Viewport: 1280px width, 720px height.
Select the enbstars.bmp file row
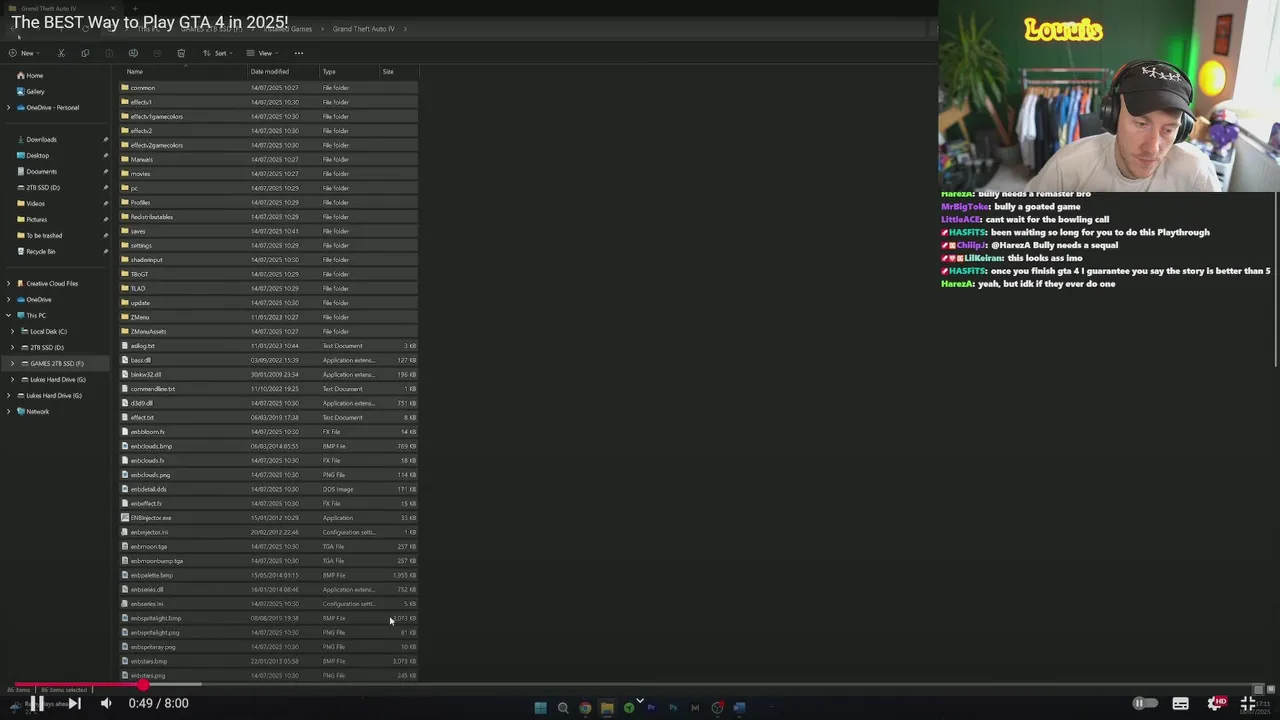point(268,661)
